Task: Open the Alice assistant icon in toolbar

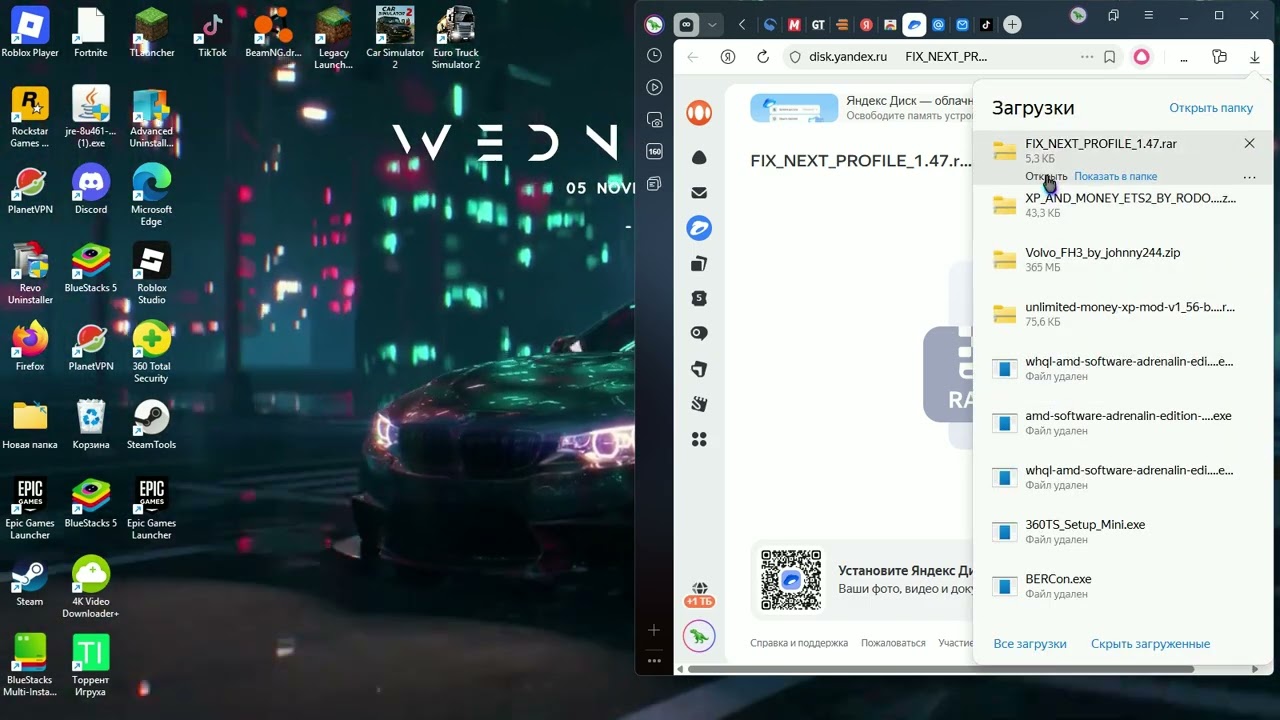Action: 1141,57
